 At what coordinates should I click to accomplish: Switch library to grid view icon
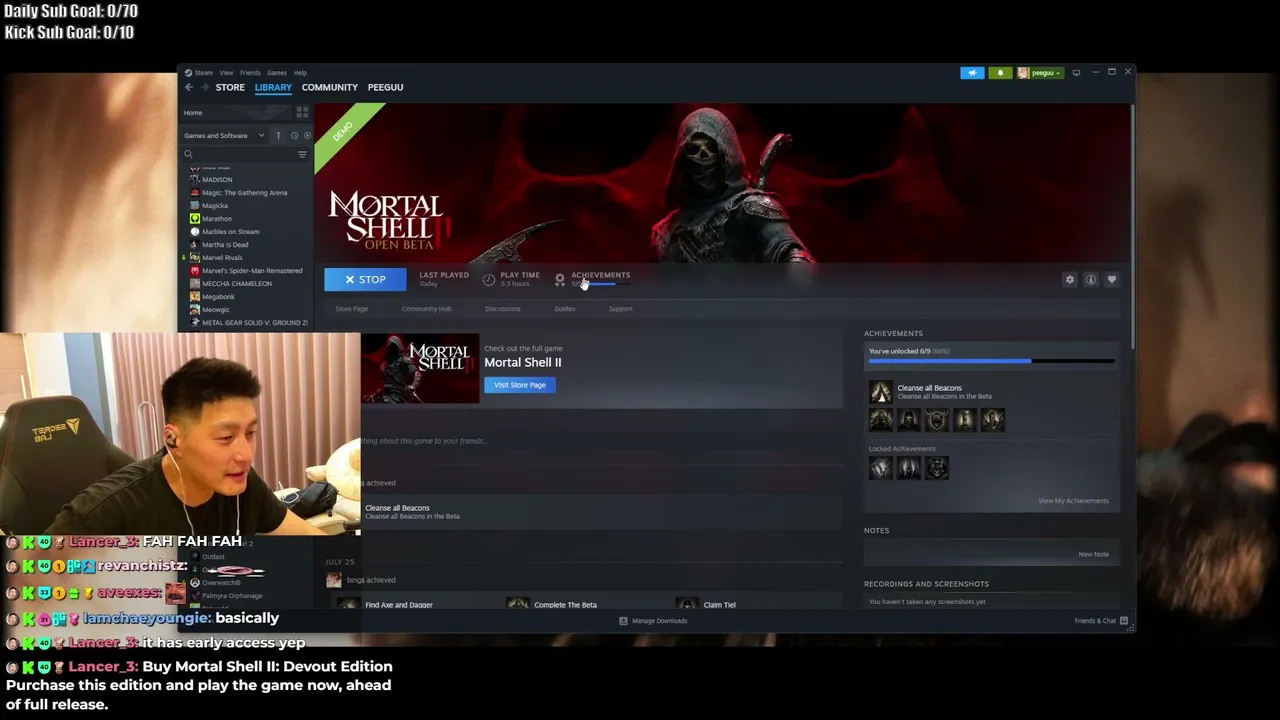(x=302, y=113)
